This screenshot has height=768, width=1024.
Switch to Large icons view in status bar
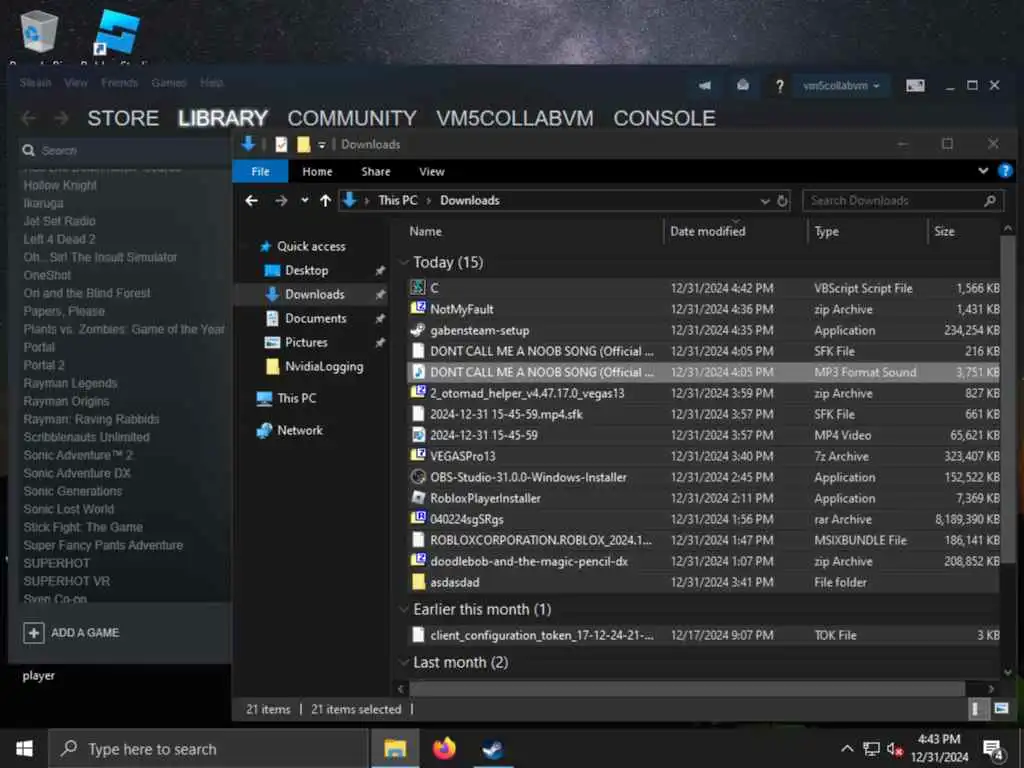(1001, 709)
